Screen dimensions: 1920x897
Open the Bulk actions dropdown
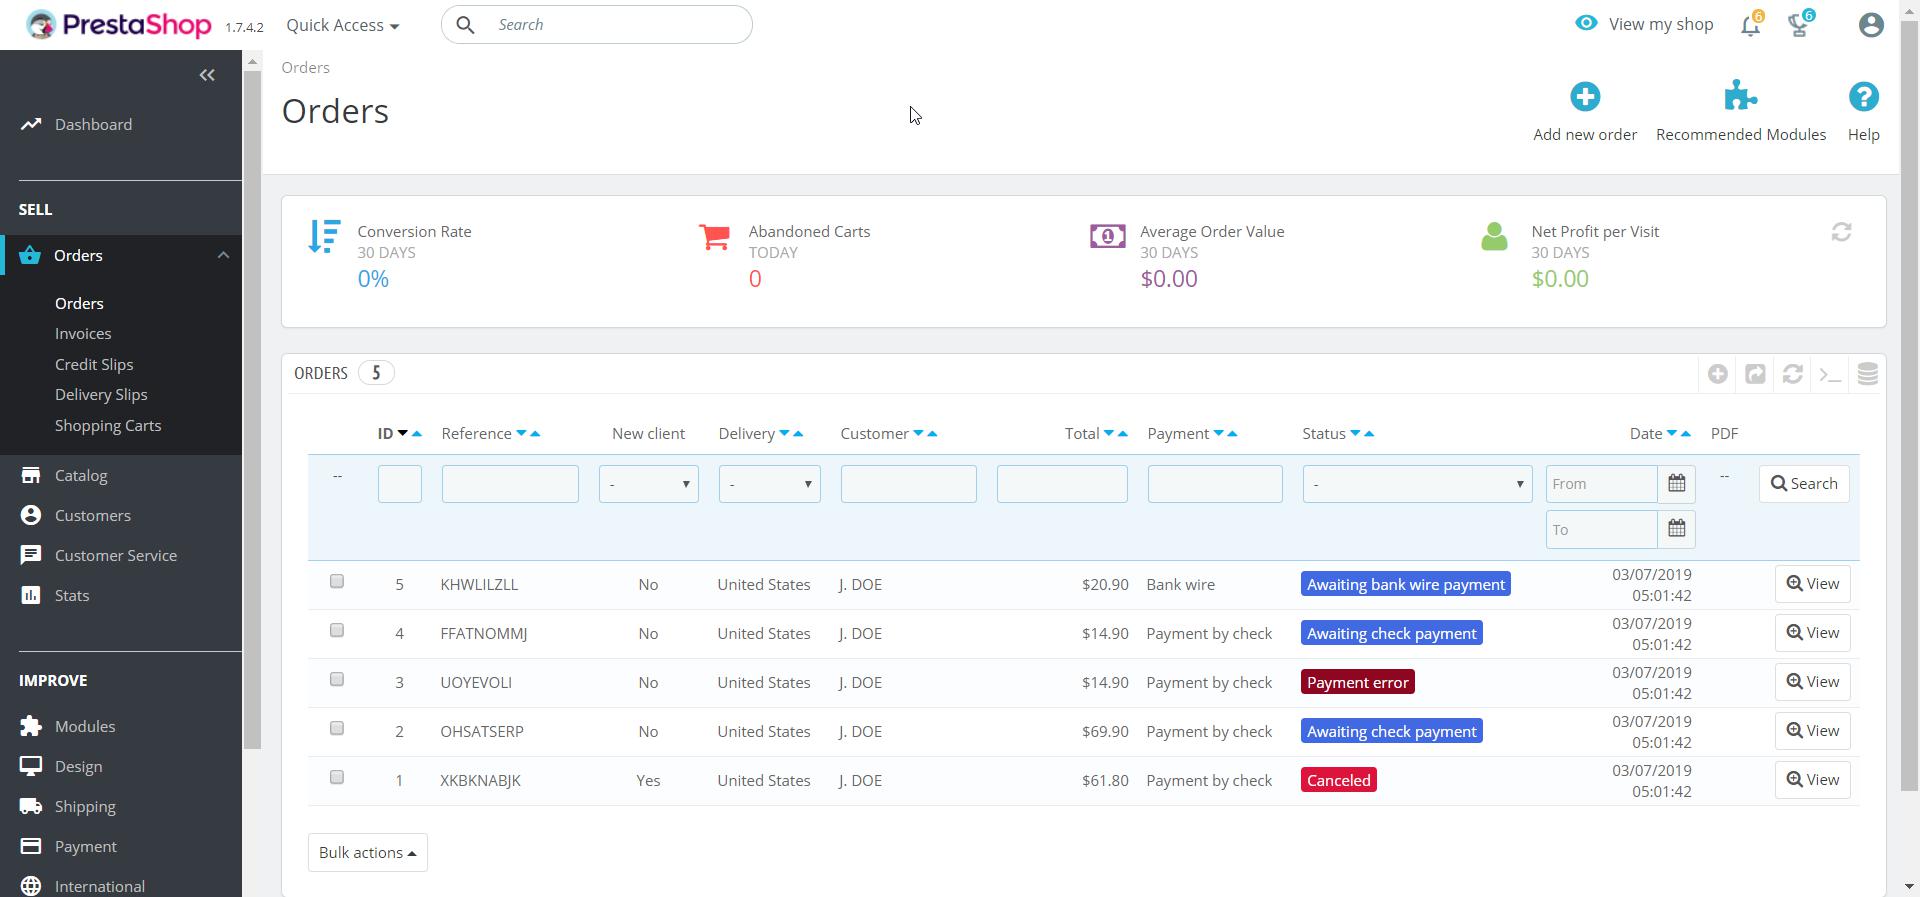367,853
